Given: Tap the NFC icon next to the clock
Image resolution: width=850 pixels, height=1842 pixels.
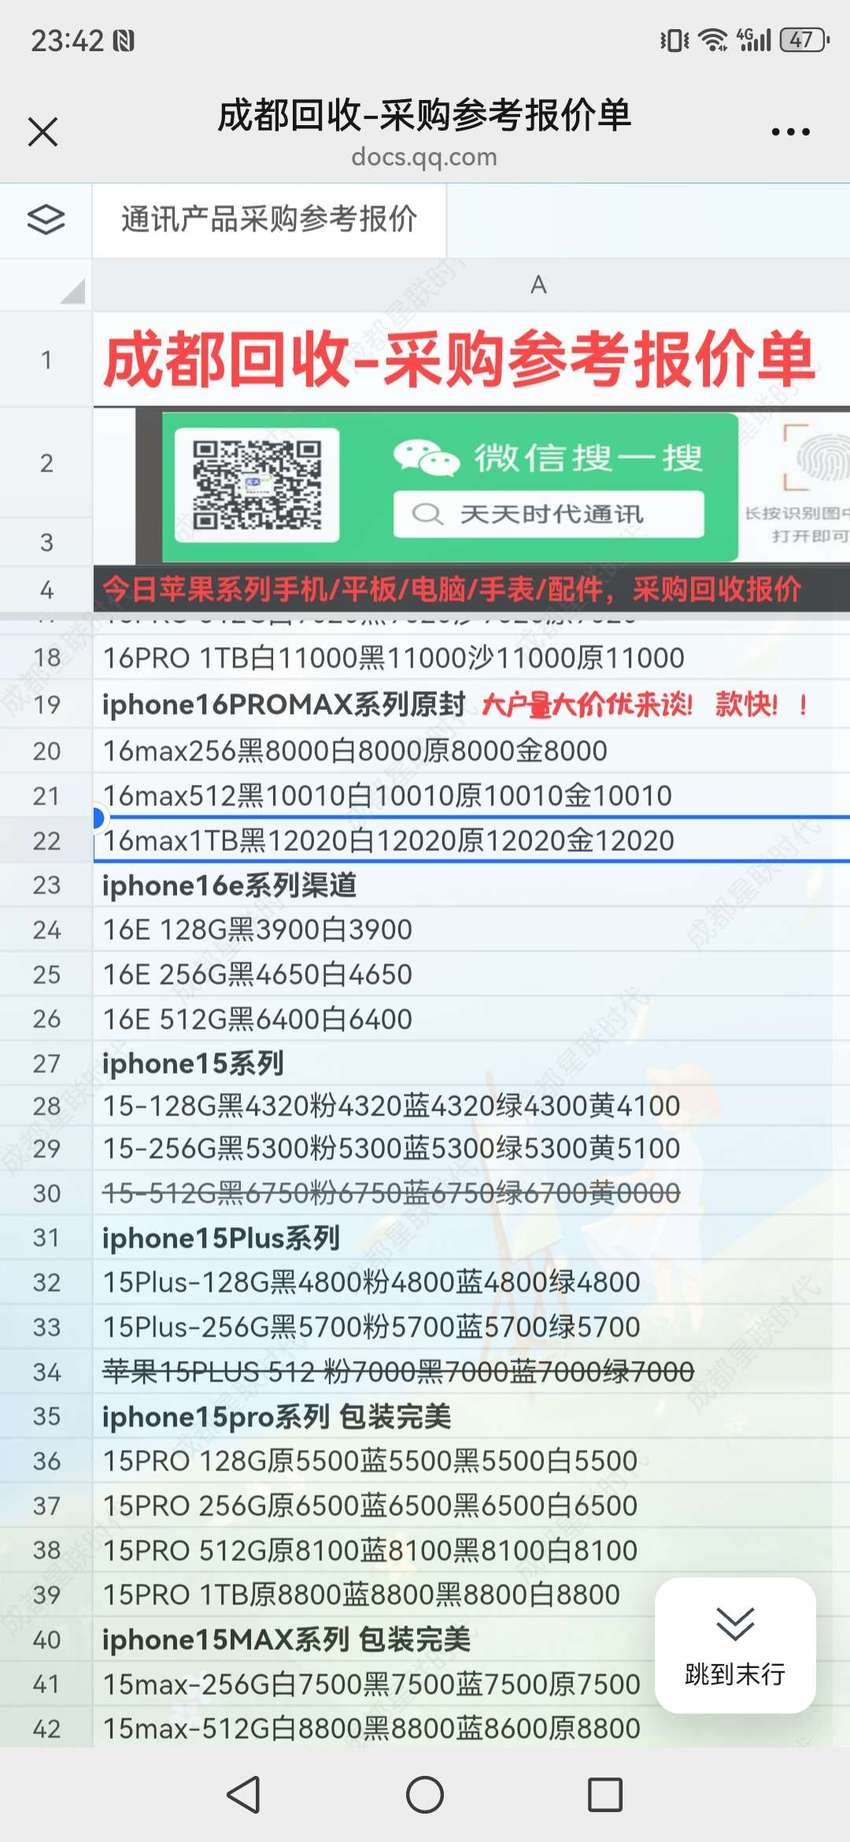Looking at the screenshot, I should click(x=124, y=41).
